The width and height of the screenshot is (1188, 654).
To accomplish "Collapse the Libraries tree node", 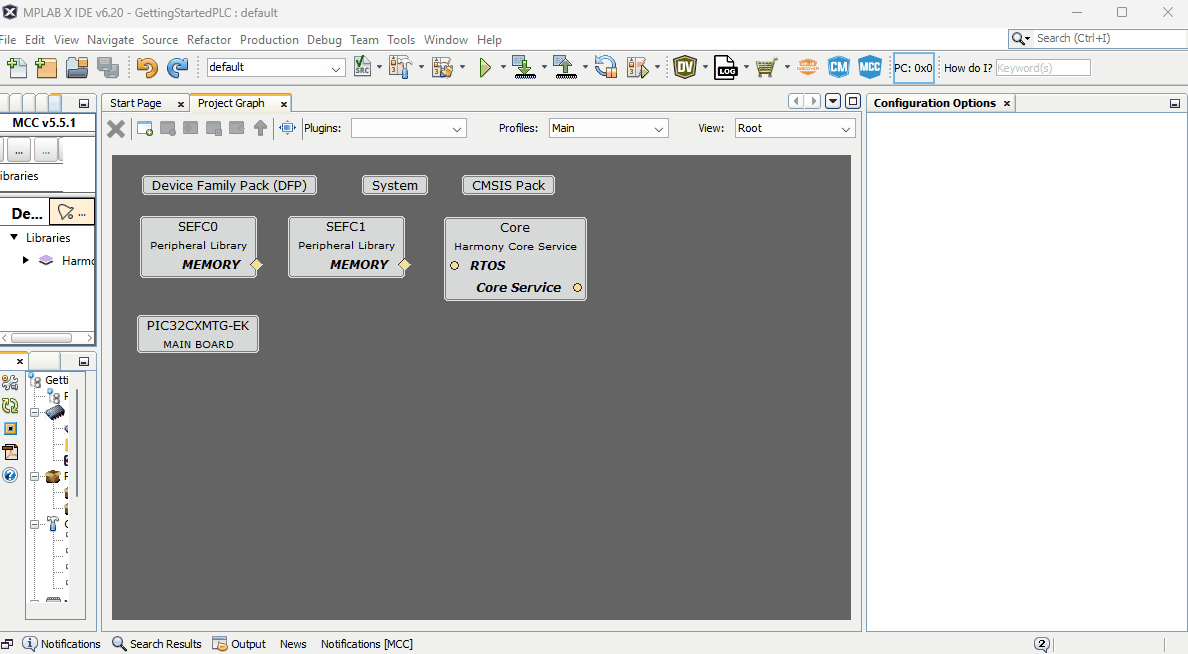I will pyautogui.click(x=14, y=237).
